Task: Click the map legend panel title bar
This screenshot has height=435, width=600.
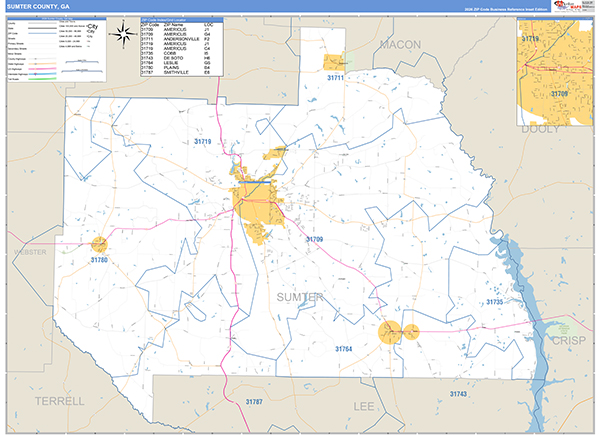Action: (x=56, y=18)
